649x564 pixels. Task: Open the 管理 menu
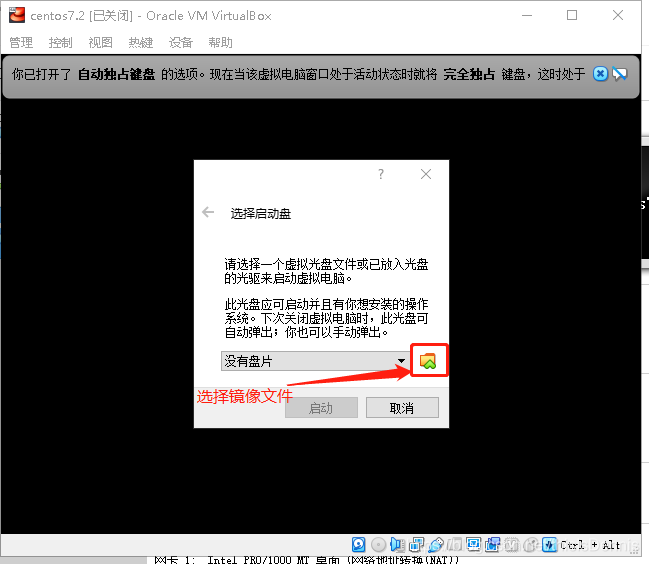[x=21, y=43]
